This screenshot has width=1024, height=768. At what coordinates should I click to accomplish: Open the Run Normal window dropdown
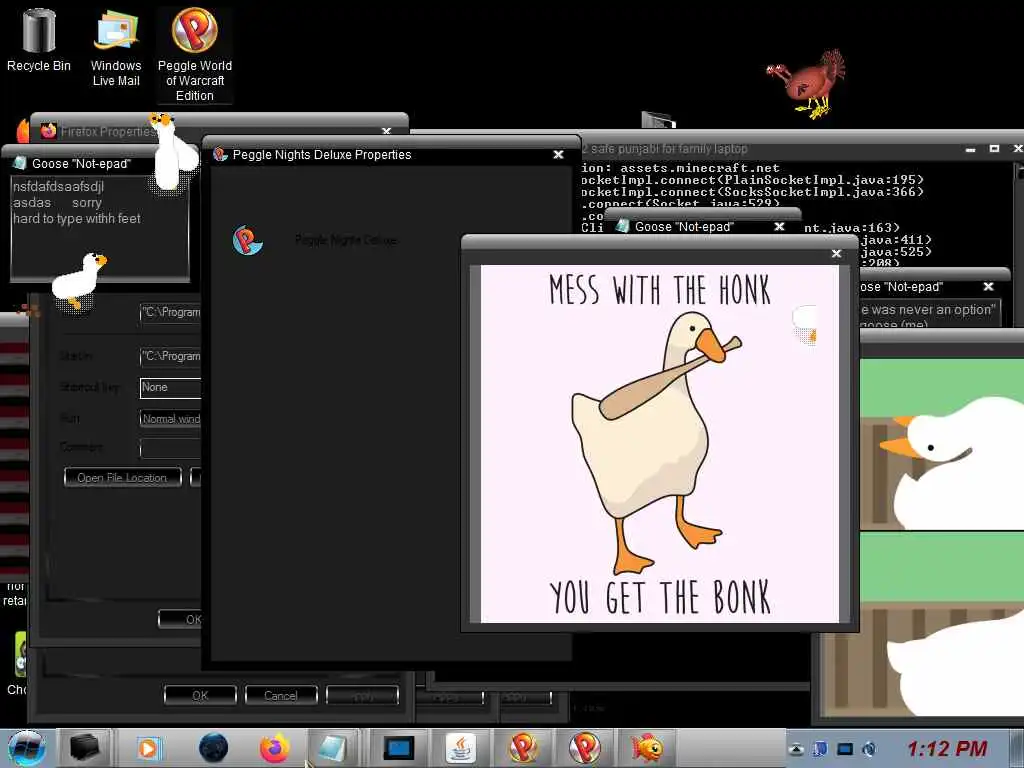170,419
